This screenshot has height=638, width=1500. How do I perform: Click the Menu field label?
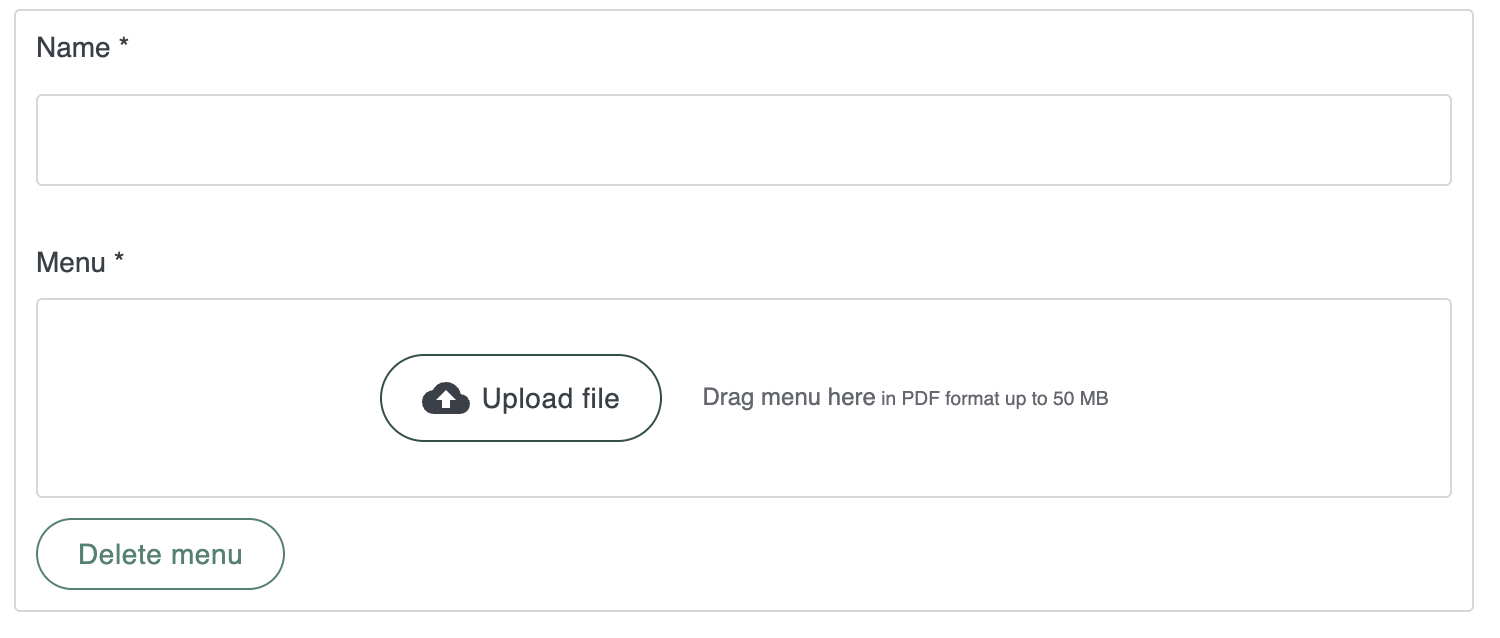click(x=71, y=263)
